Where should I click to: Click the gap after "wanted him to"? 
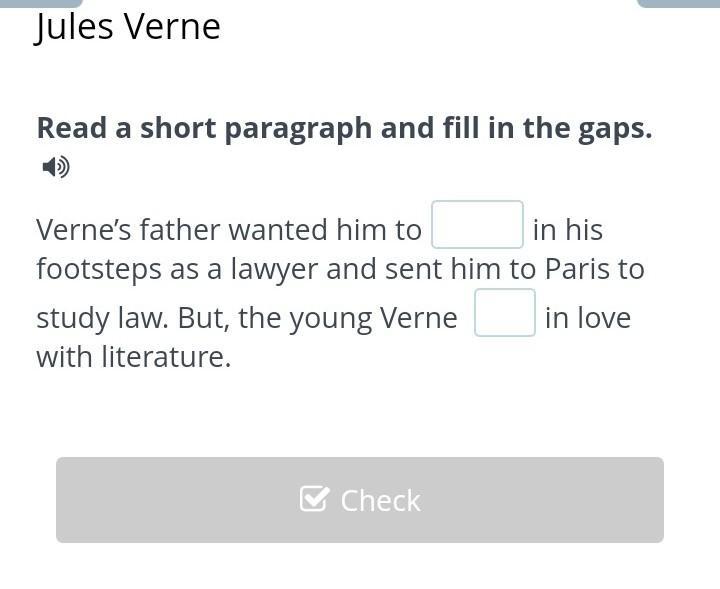(x=477, y=225)
